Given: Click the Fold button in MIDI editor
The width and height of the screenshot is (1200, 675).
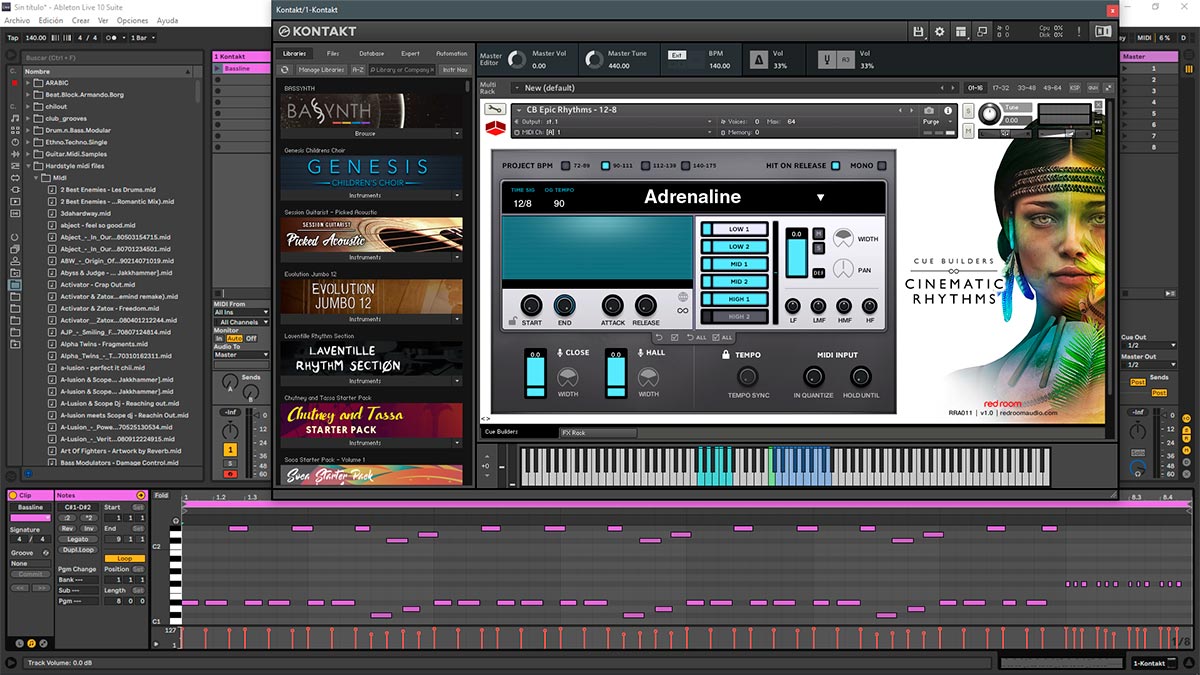Looking at the screenshot, I should 162,496.
